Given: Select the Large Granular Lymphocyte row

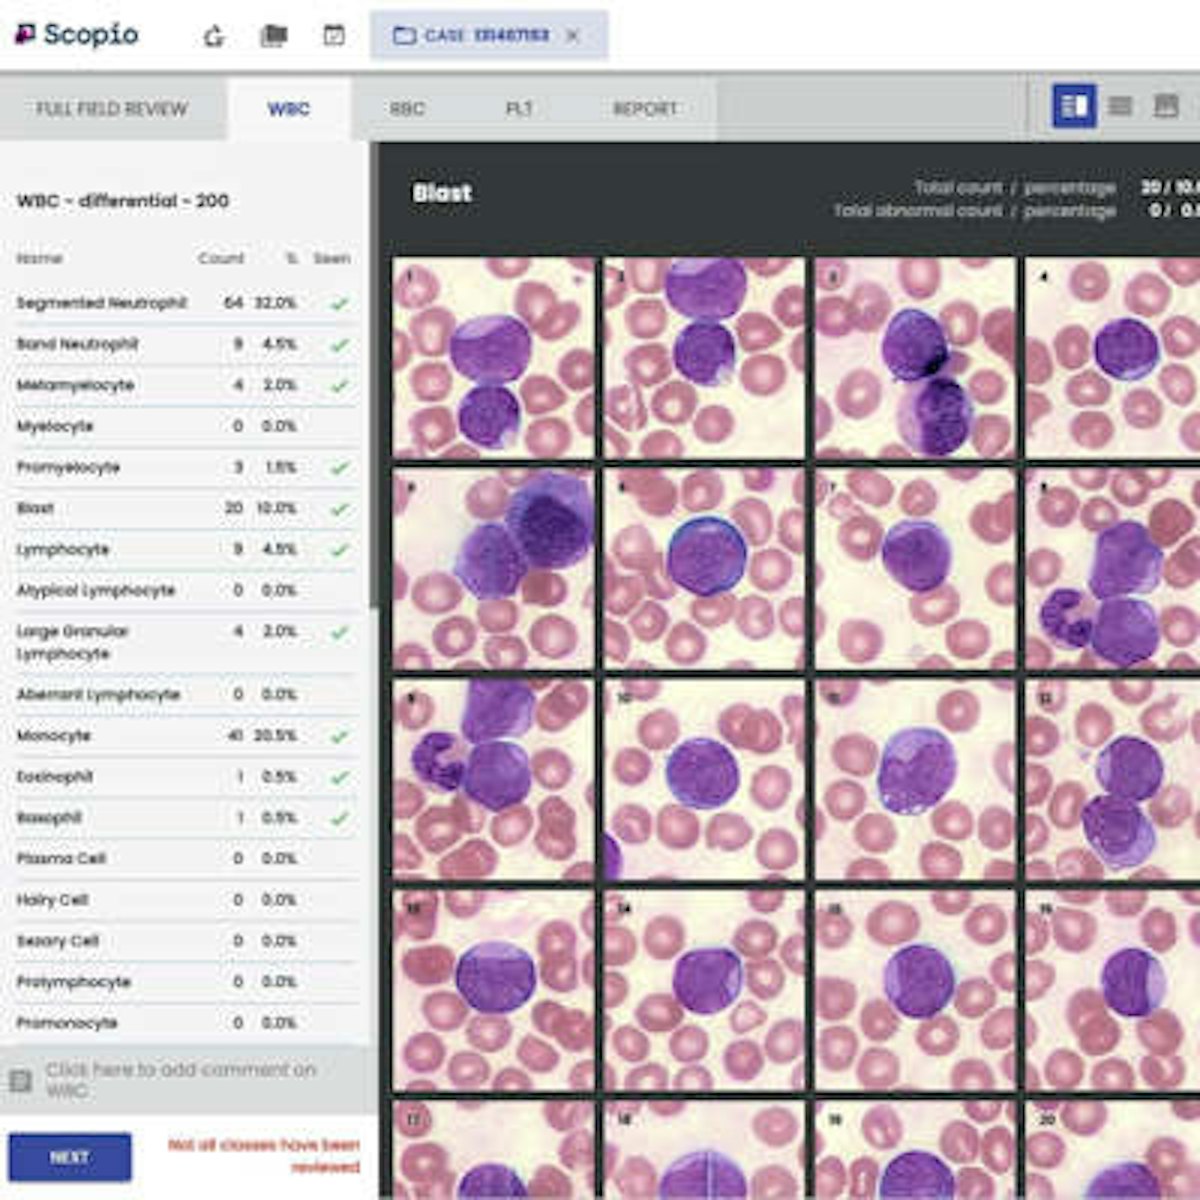Looking at the screenshot, I should pos(150,641).
